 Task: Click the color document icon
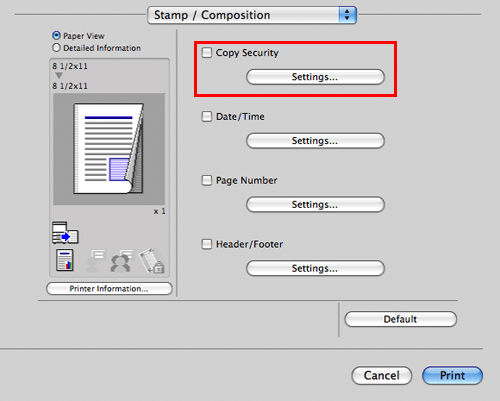coord(65,260)
